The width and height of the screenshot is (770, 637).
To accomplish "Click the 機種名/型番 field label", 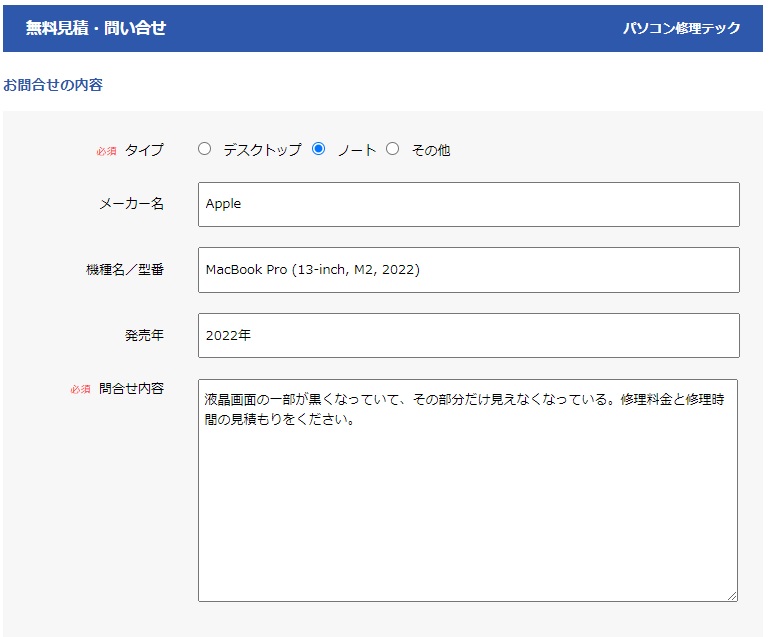I will tap(125, 270).
